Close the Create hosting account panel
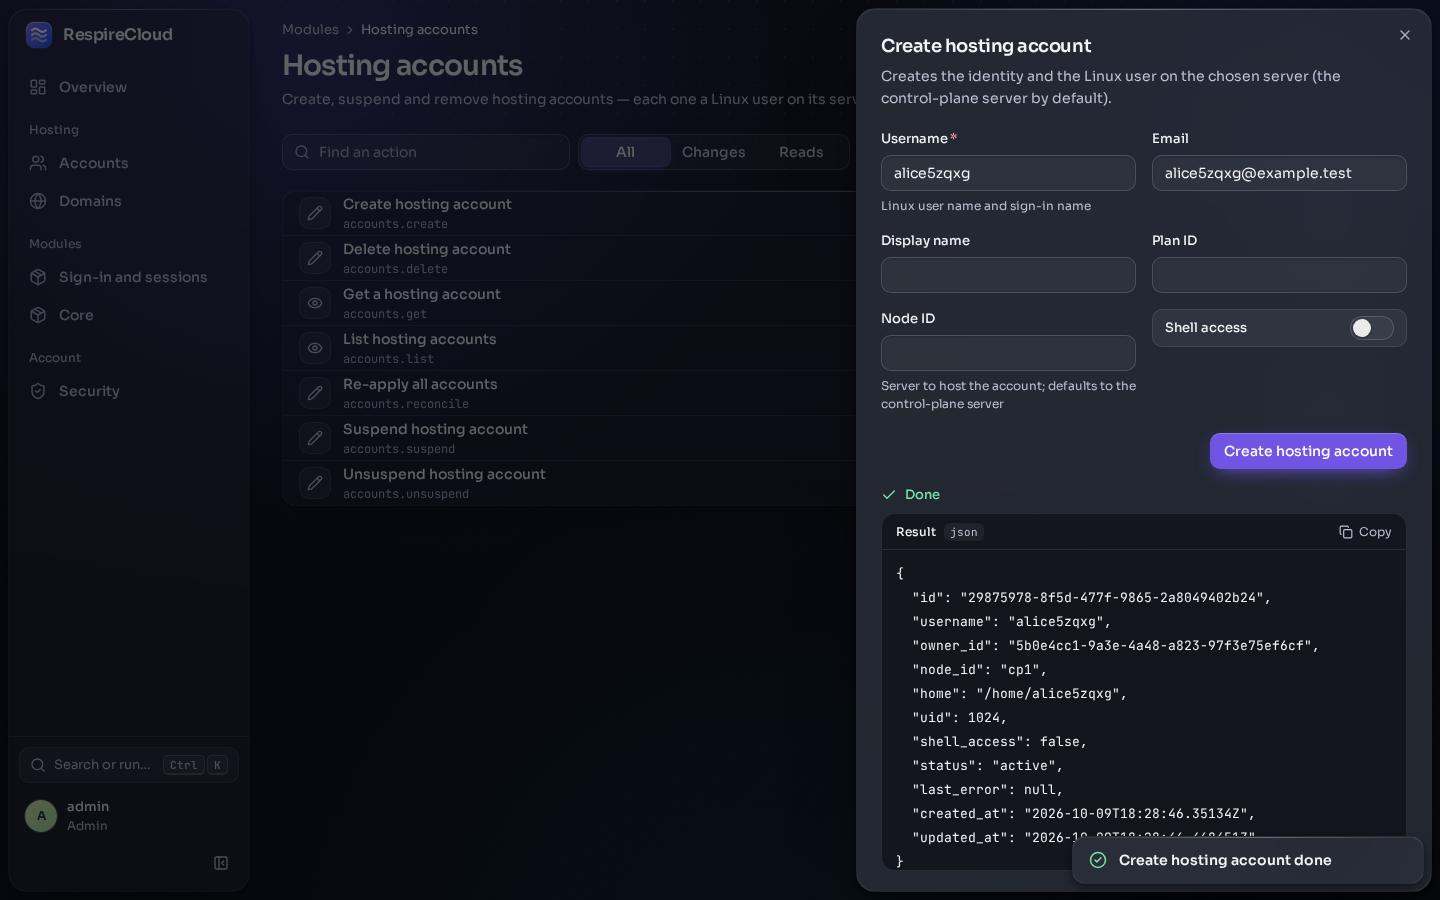 point(1405,35)
